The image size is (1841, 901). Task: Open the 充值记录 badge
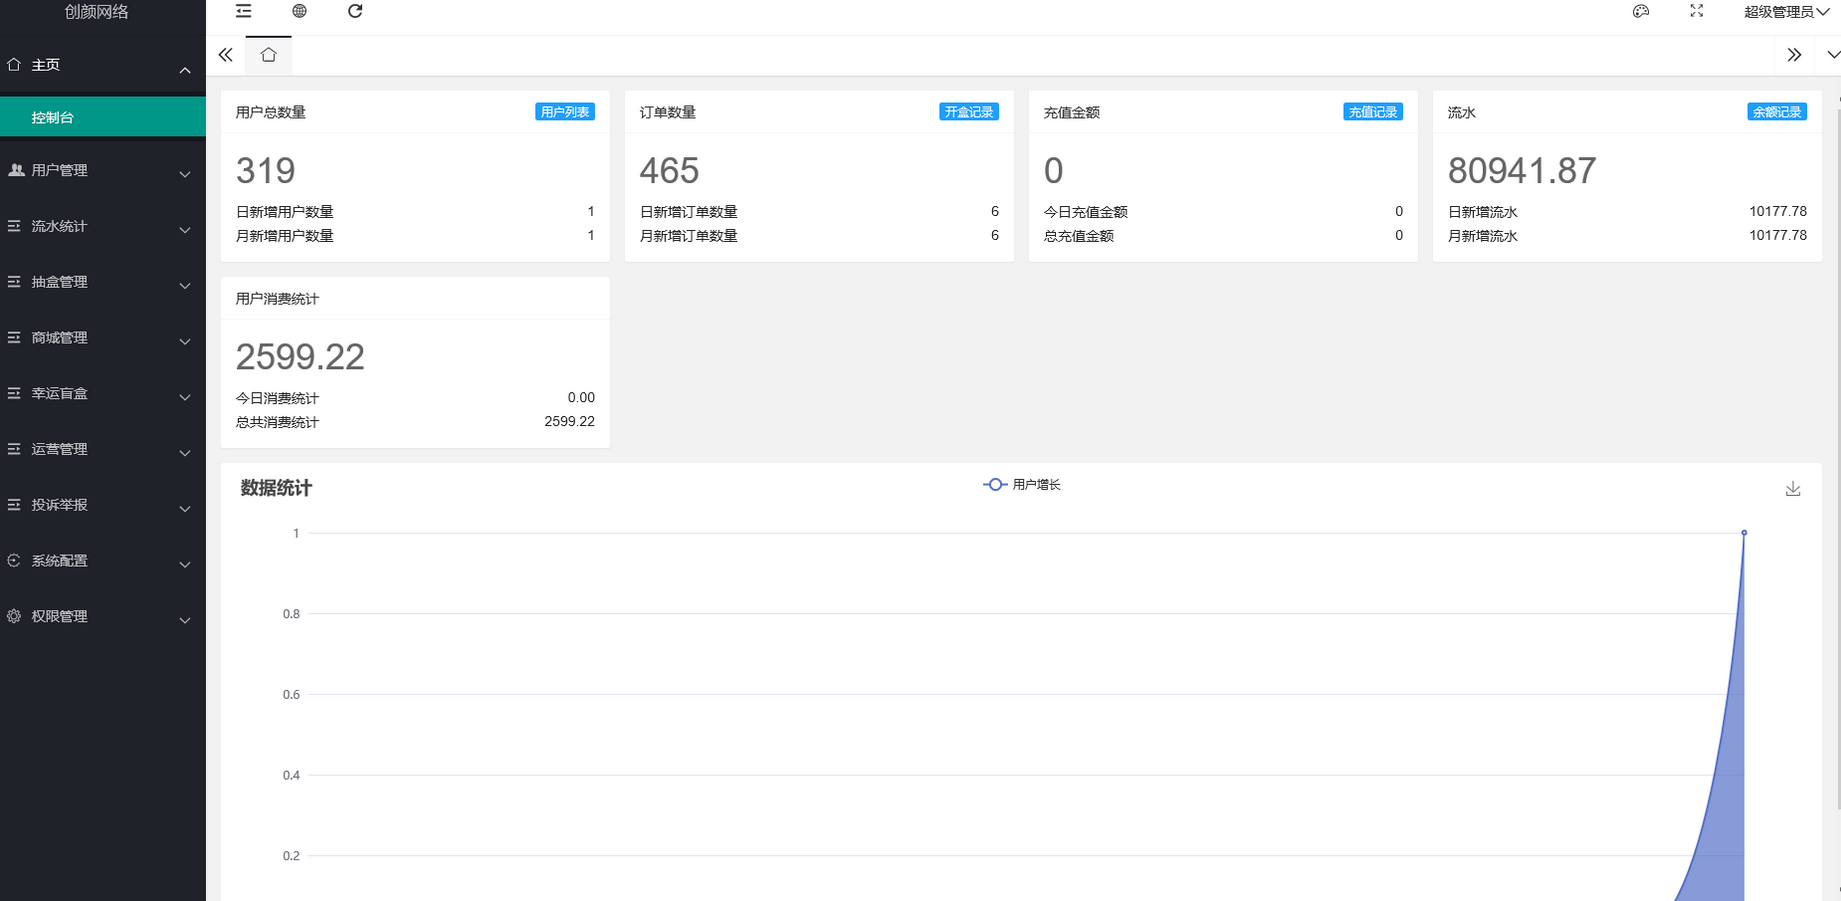click(x=1372, y=112)
